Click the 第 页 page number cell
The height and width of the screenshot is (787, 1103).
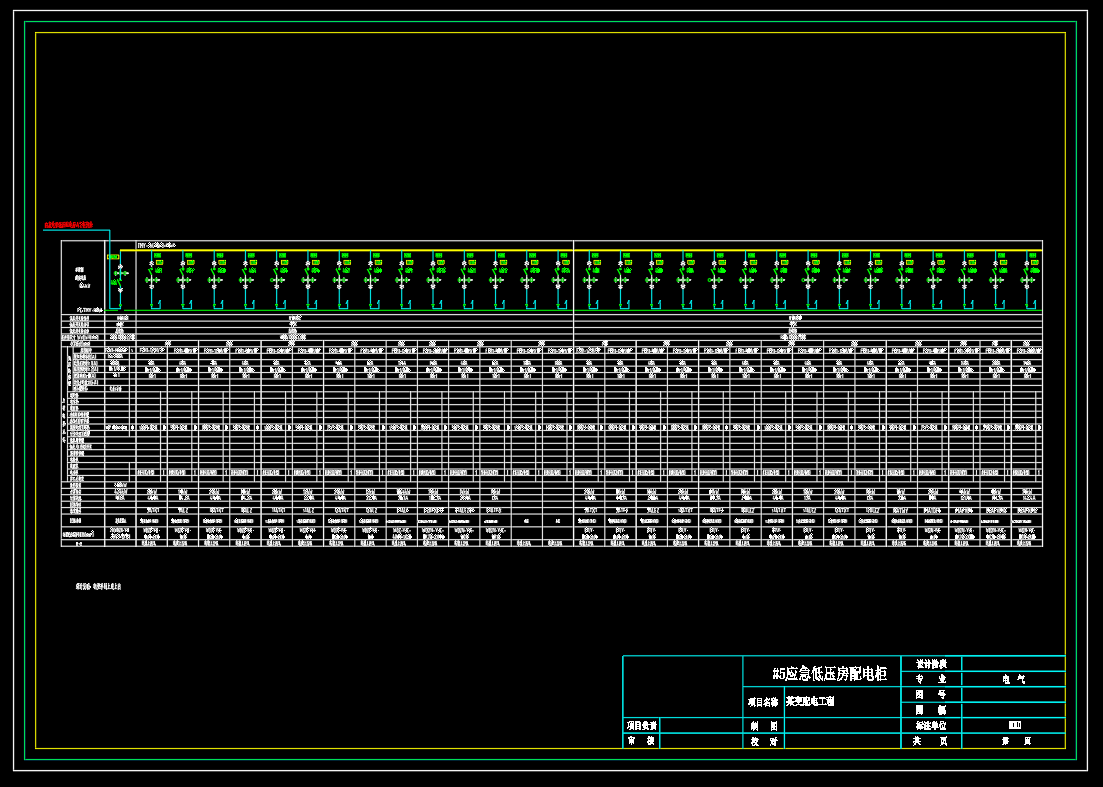click(x=1013, y=741)
